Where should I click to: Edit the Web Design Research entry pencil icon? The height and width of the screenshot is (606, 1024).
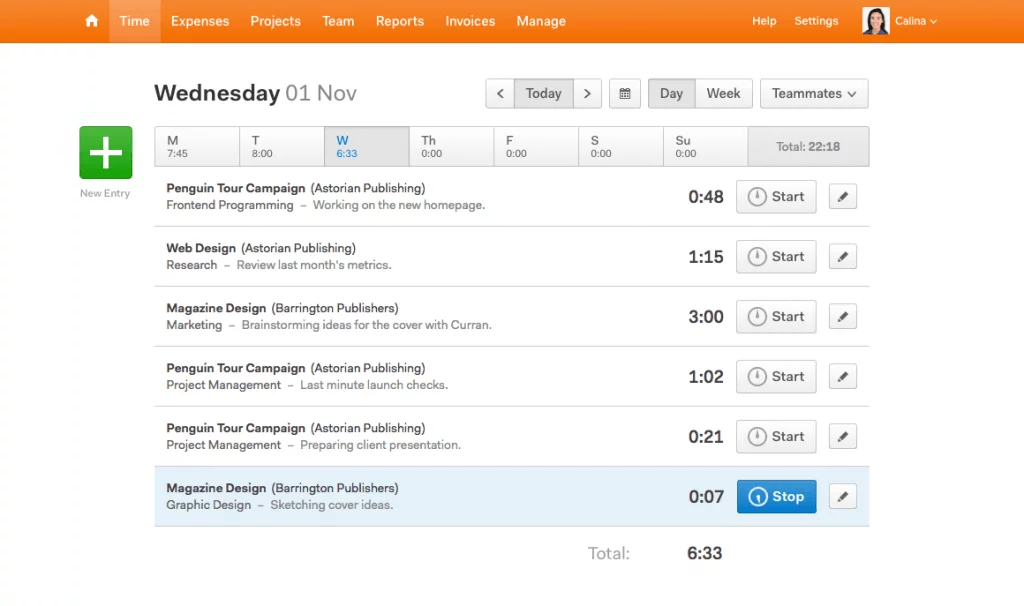point(843,257)
